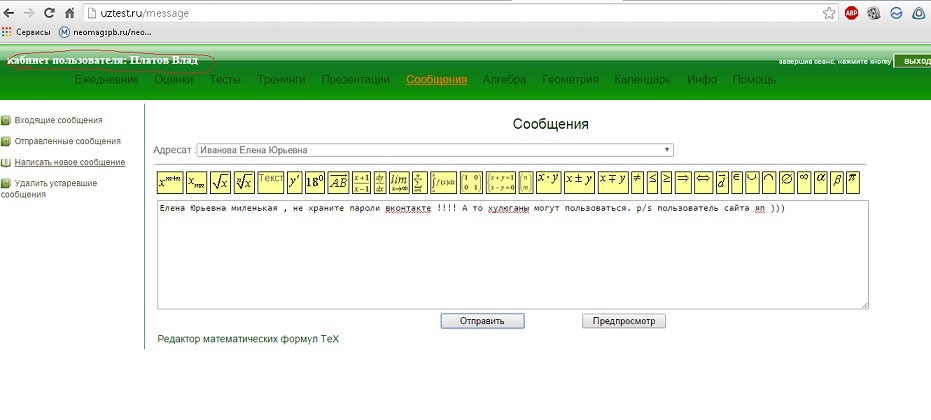Viewport: 931px width, 420px height.
Task: Insert the alpha α symbol
Action: pyautogui.click(x=821, y=182)
